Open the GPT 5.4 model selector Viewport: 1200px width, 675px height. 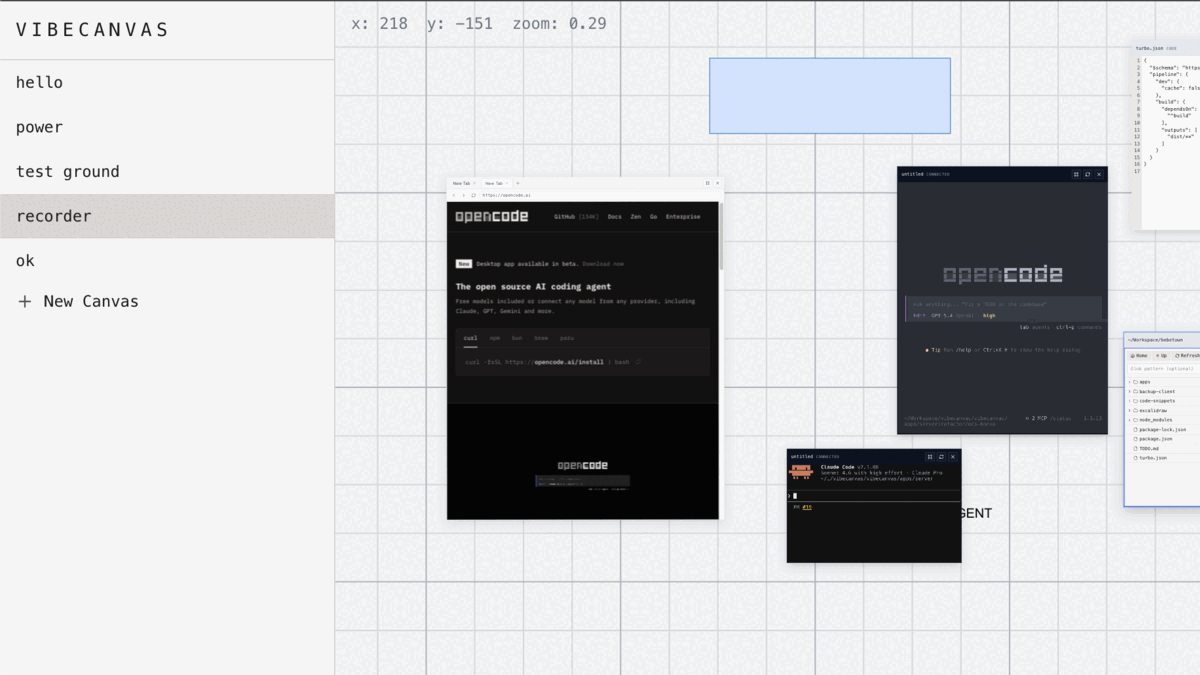tap(941, 316)
